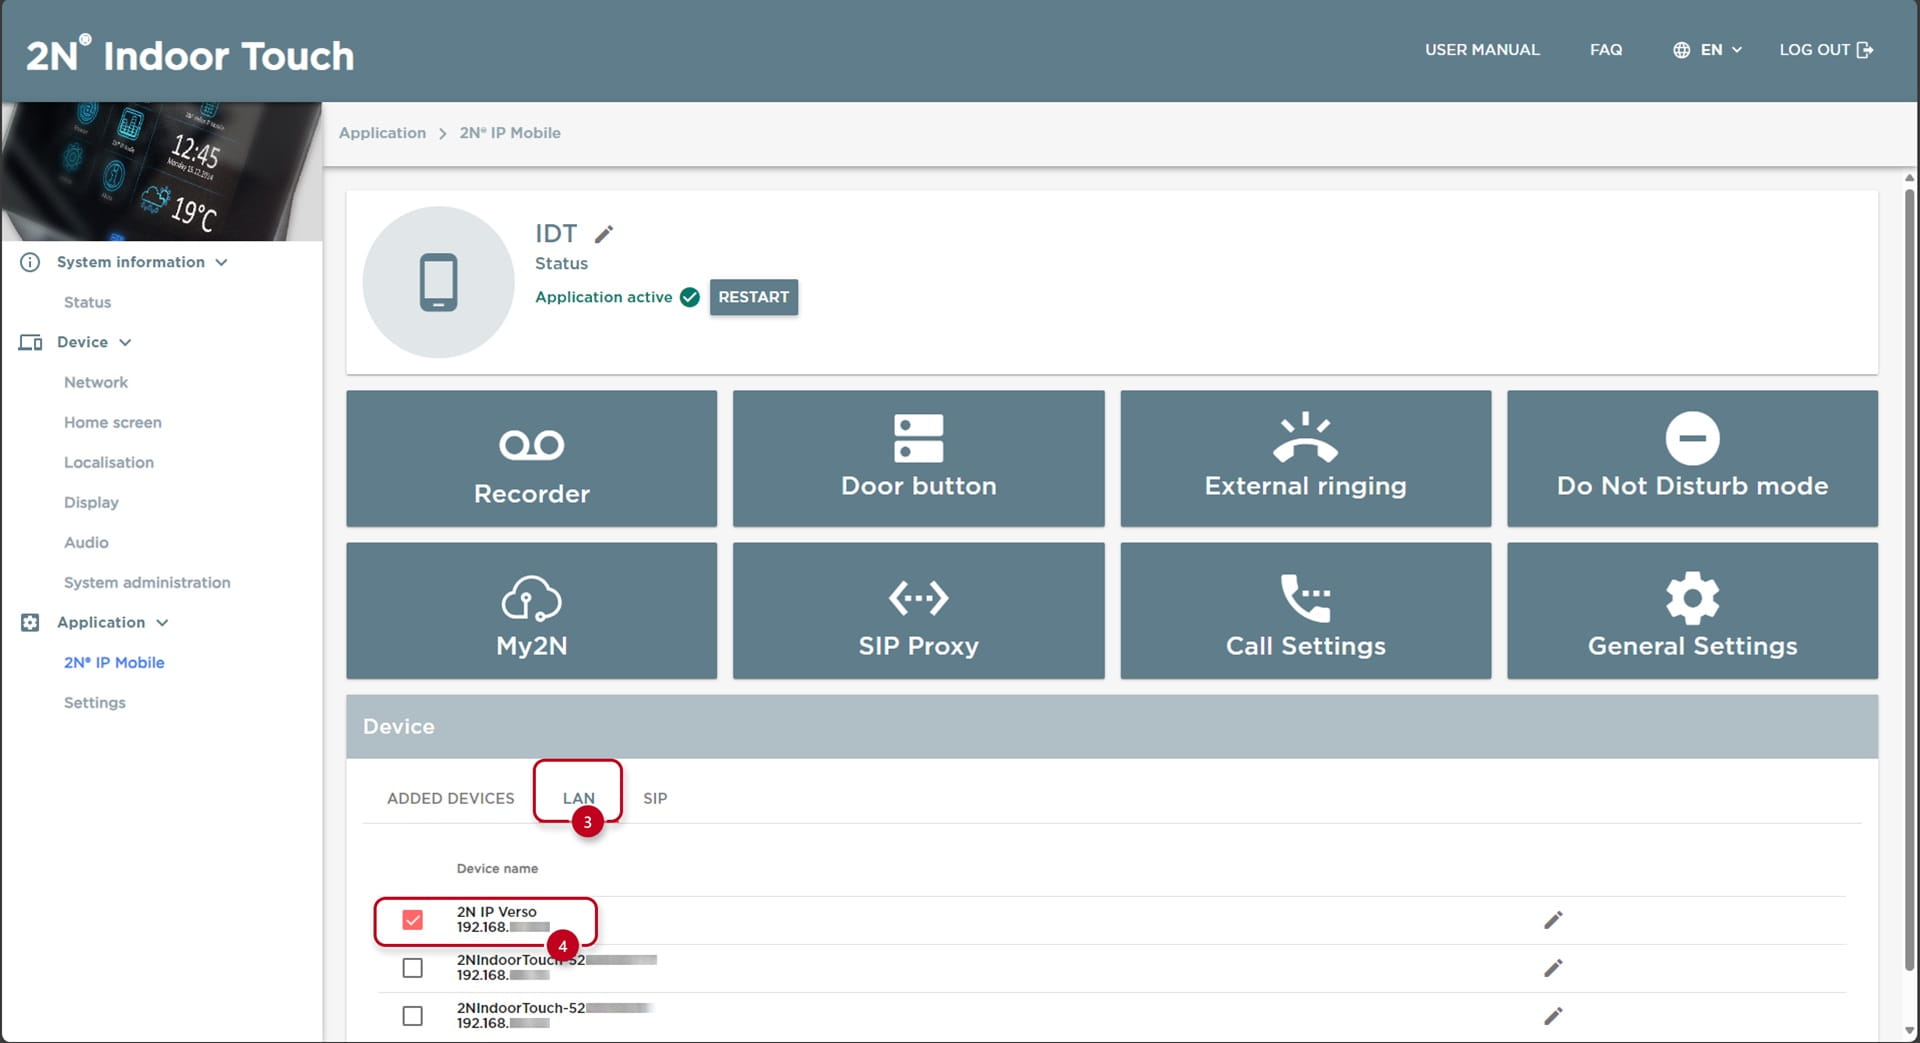
Task: Click the 2N IP Mobile breadcrumb
Action: tap(510, 133)
